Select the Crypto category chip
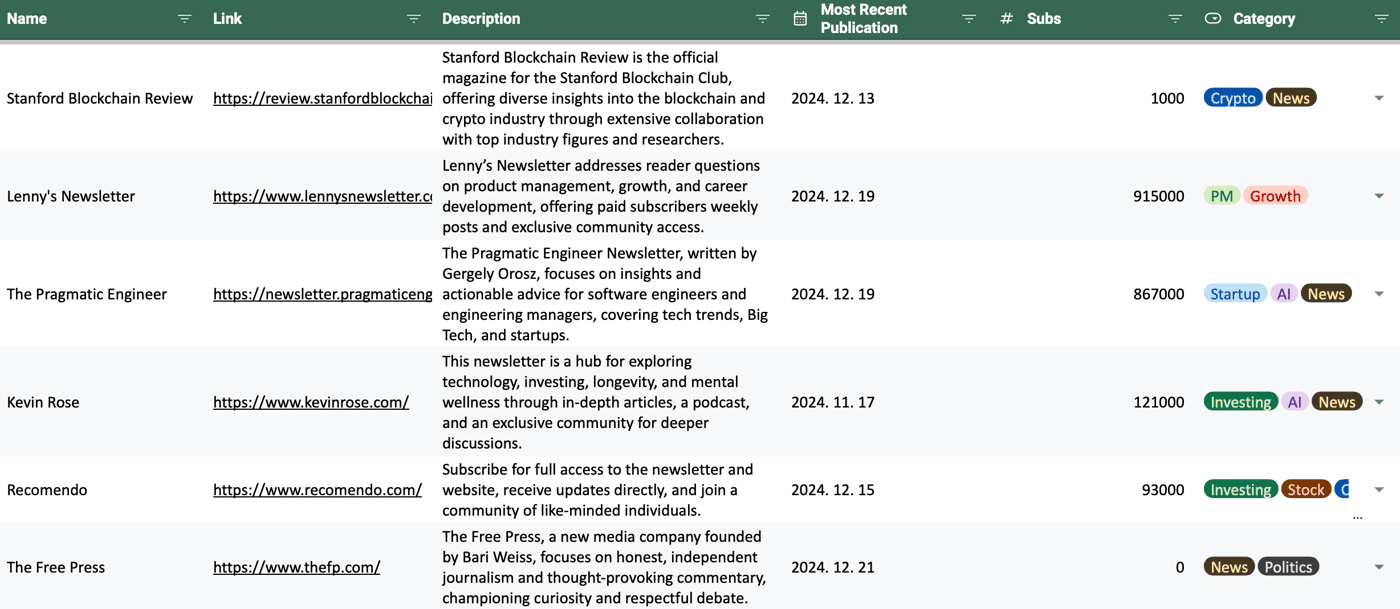The width and height of the screenshot is (1400, 609). click(1233, 98)
